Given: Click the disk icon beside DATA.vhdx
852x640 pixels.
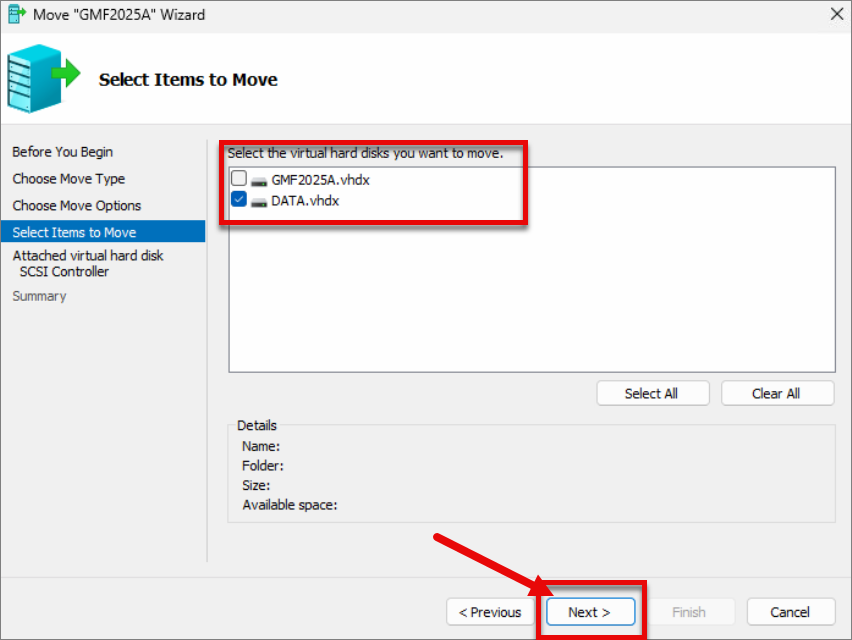Looking at the screenshot, I should 259,202.
